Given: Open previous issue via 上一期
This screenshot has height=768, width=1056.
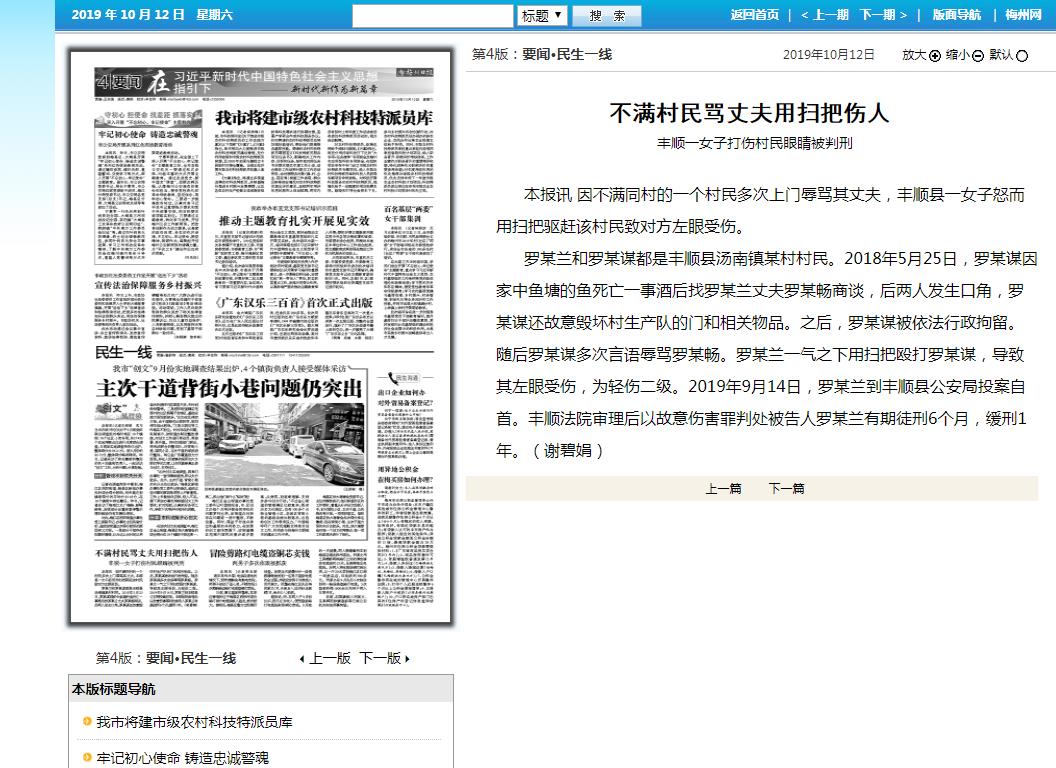Looking at the screenshot, I should pos(824,15).
